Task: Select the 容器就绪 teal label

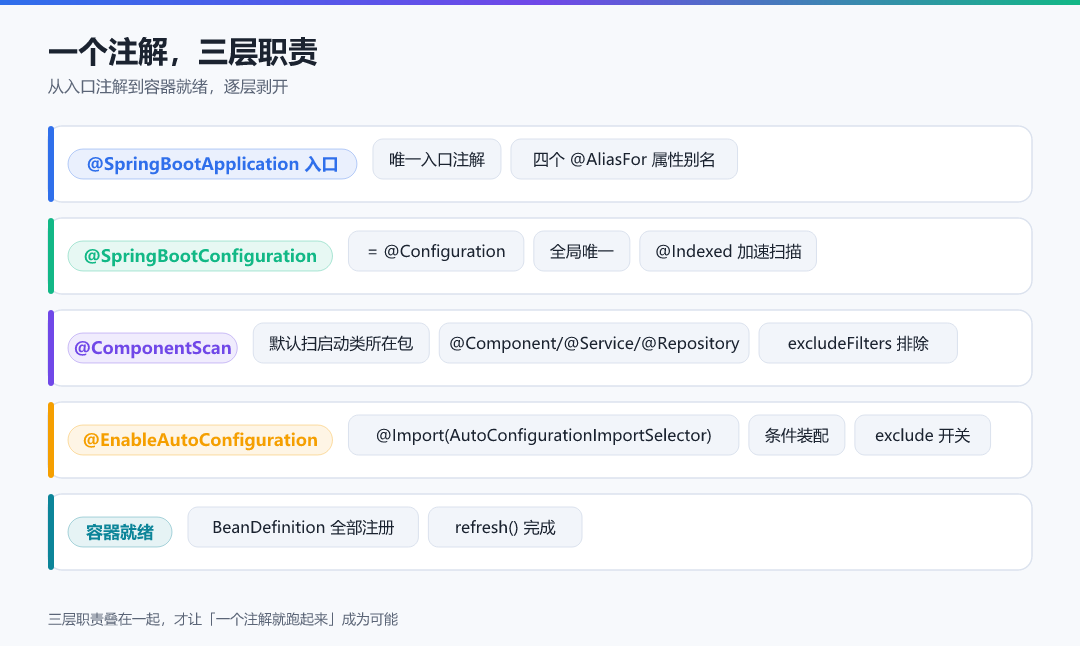Action: 120,532
